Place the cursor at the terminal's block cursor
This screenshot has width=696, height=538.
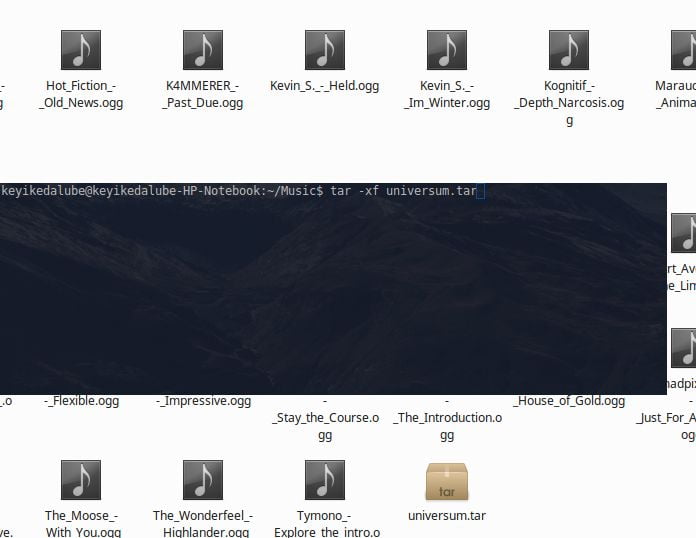click(480, 191)
